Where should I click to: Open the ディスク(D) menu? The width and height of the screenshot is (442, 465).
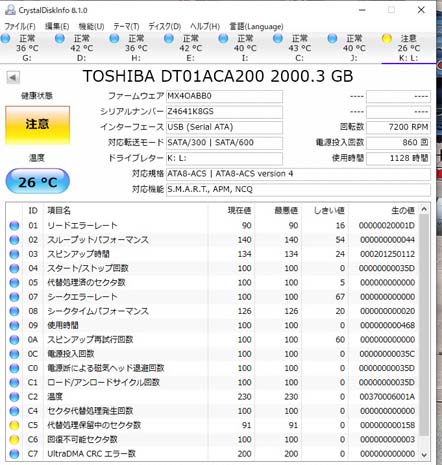(x=164, y=26)
